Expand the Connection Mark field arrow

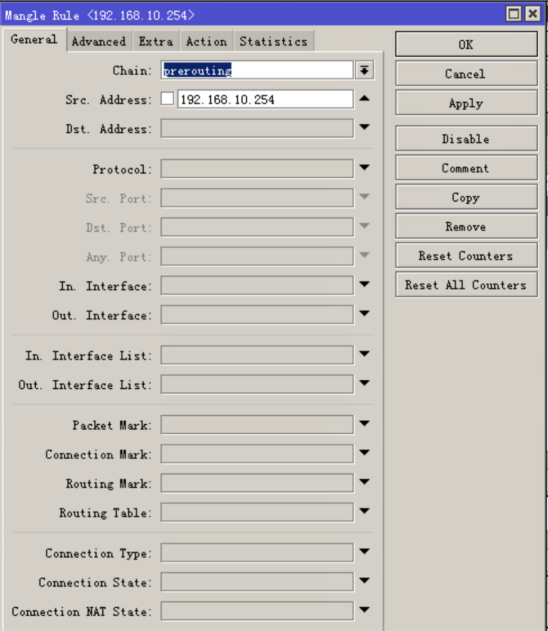coord(365,453)
